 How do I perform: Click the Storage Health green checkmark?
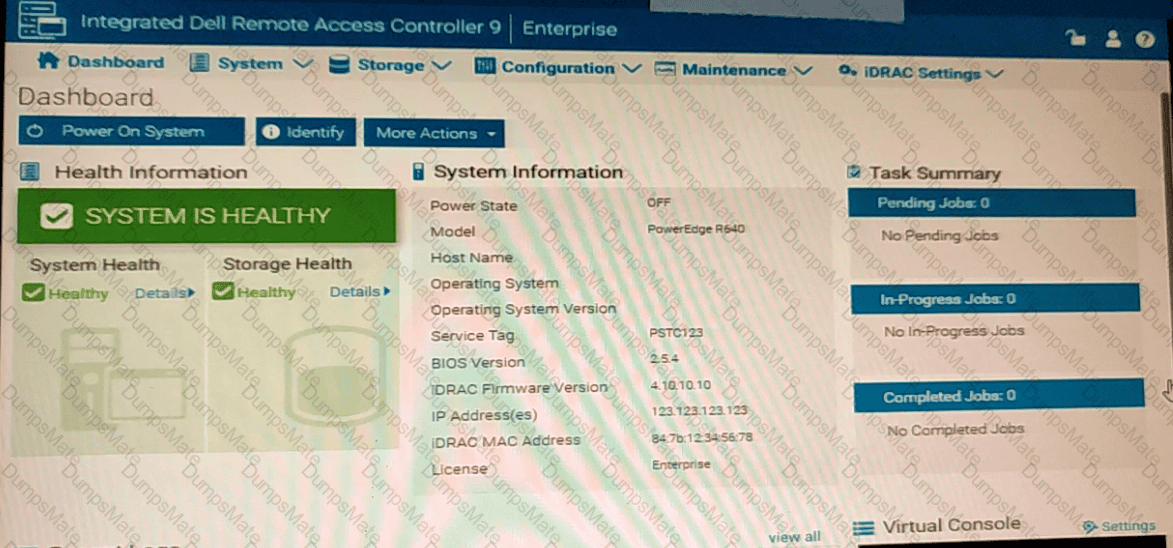coord(224,292)
